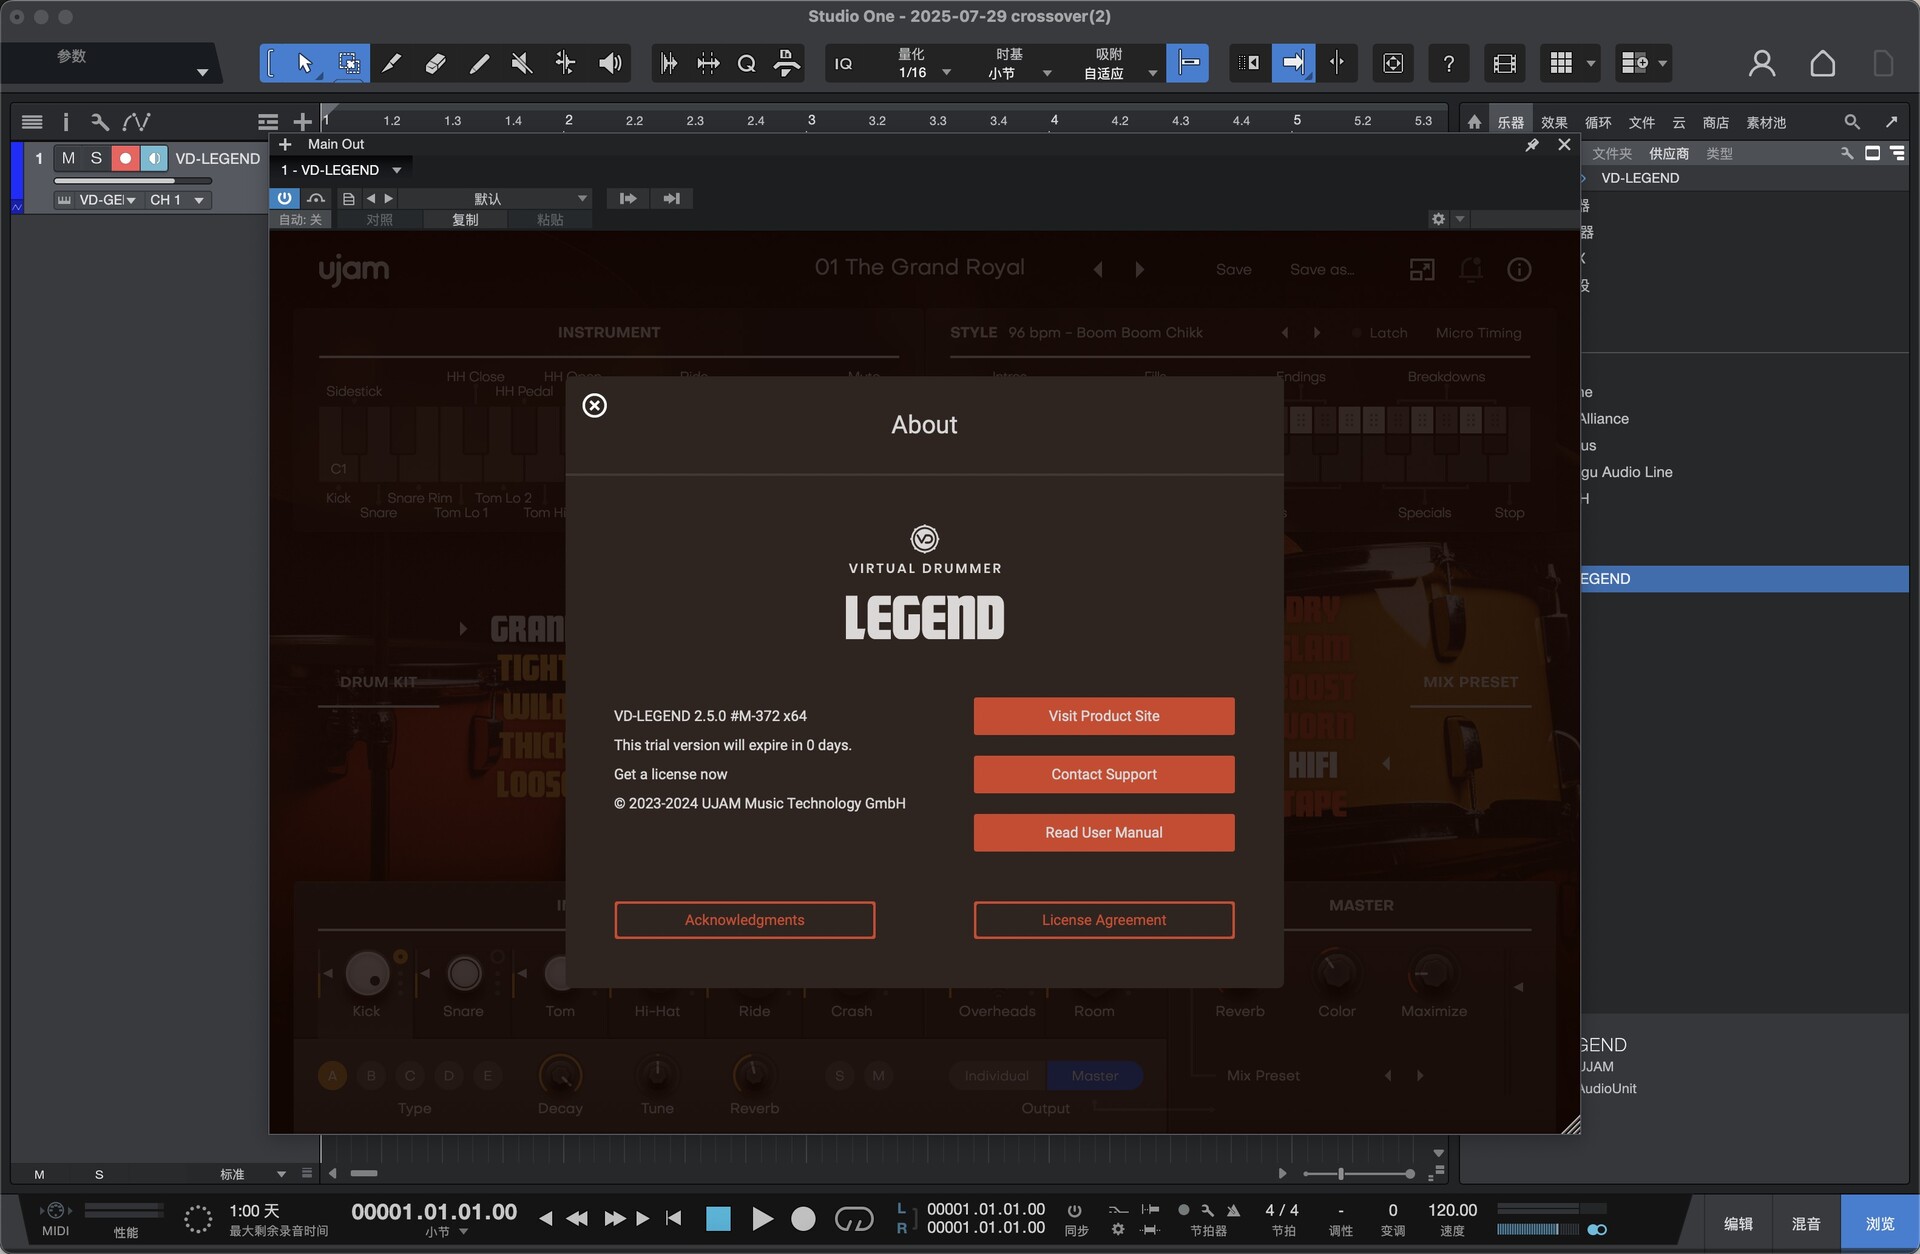Pin the VD-LEGEND plugin window

pos(1532,145)
